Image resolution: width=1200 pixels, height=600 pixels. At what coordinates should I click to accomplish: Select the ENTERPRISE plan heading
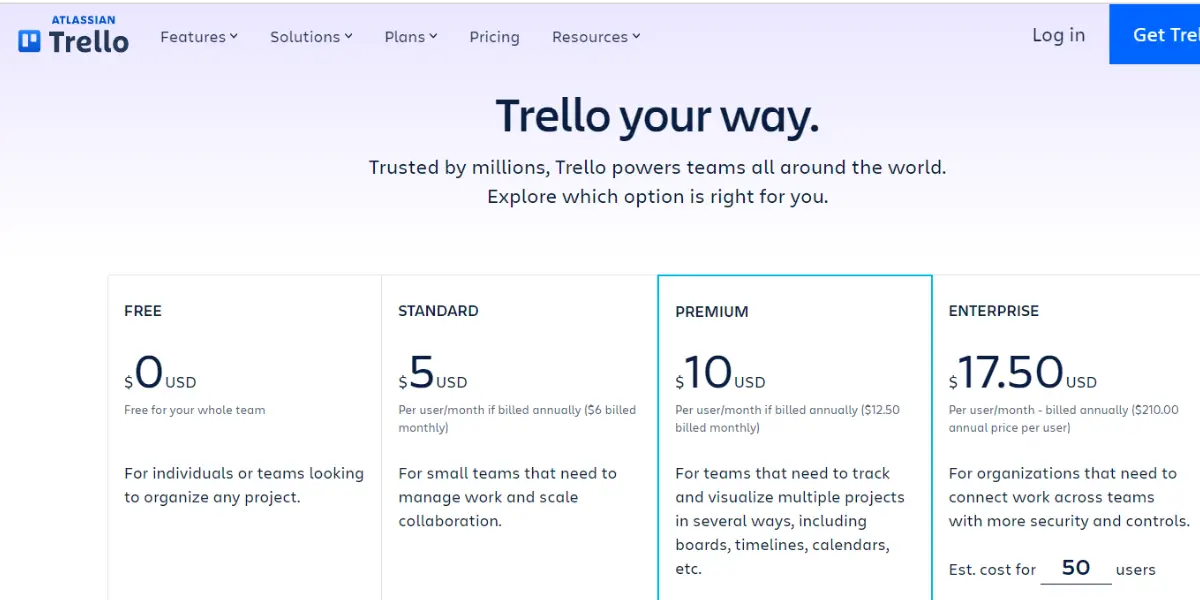[994, 311]
